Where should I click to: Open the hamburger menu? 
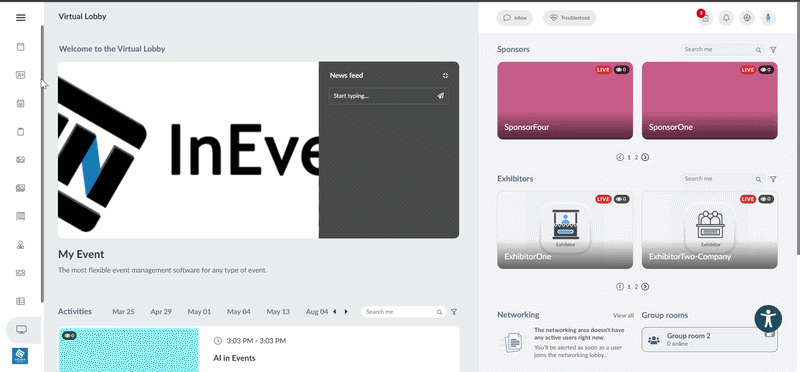pos(20,17)
